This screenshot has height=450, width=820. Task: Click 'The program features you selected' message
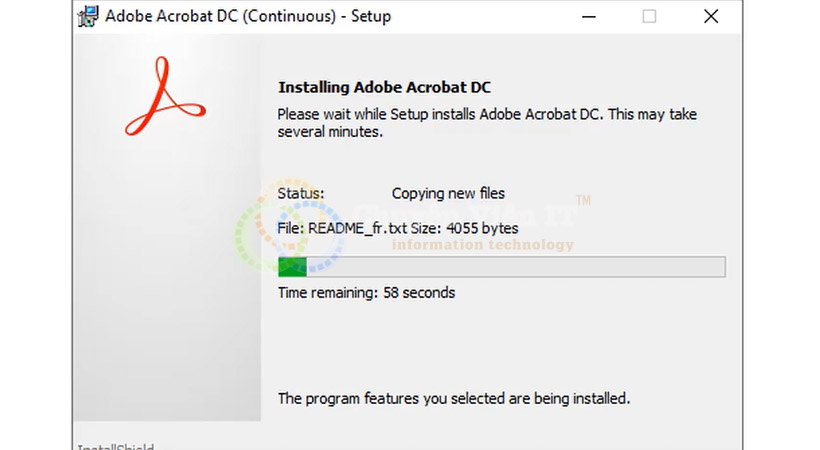click(454, 399)
